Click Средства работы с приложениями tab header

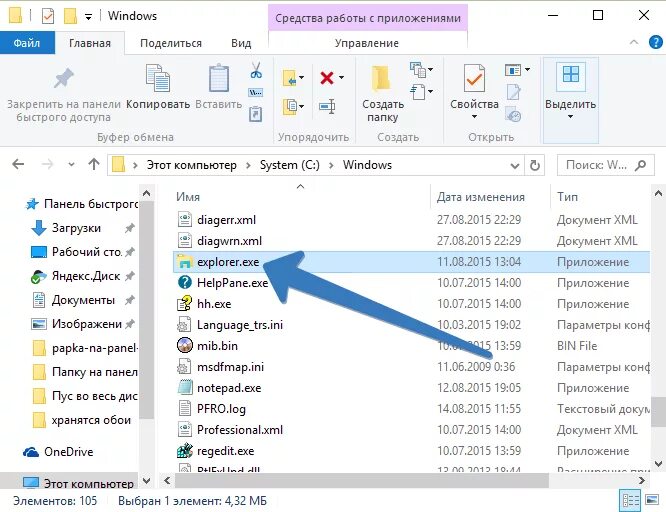point(368,18)
